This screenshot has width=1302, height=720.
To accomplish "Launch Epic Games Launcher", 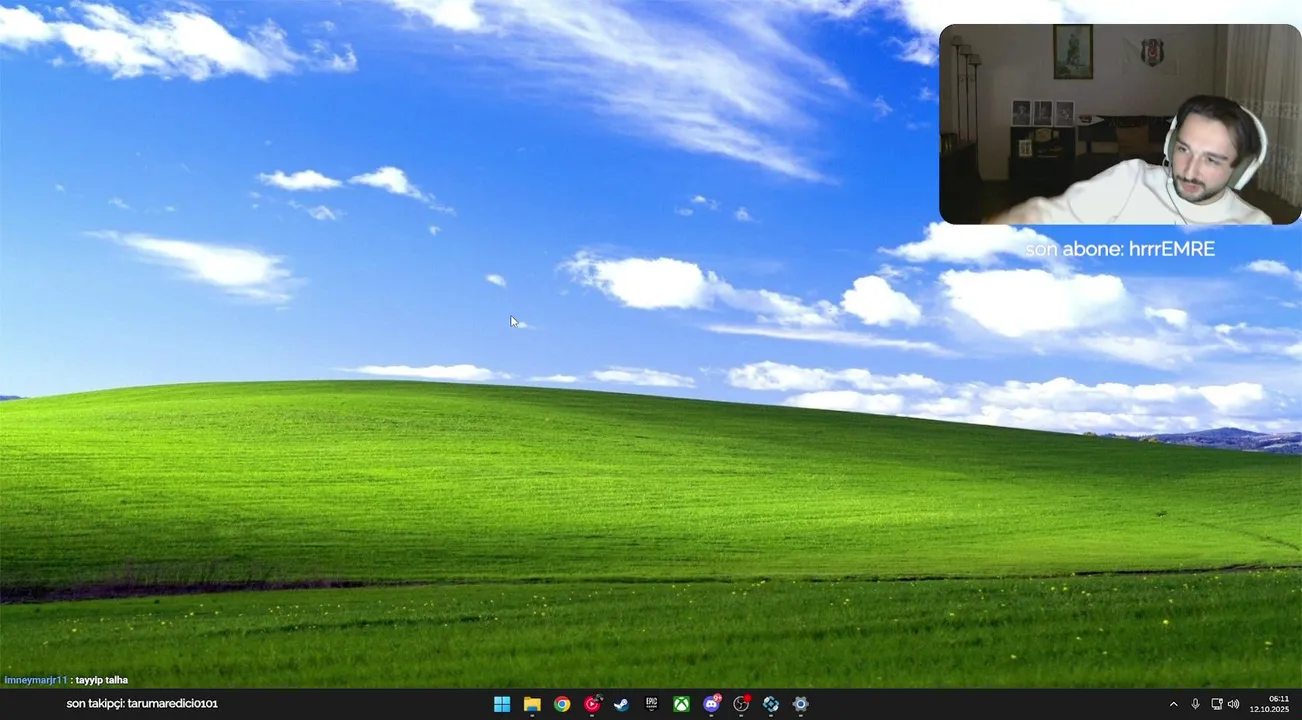I will coord(651,704).
